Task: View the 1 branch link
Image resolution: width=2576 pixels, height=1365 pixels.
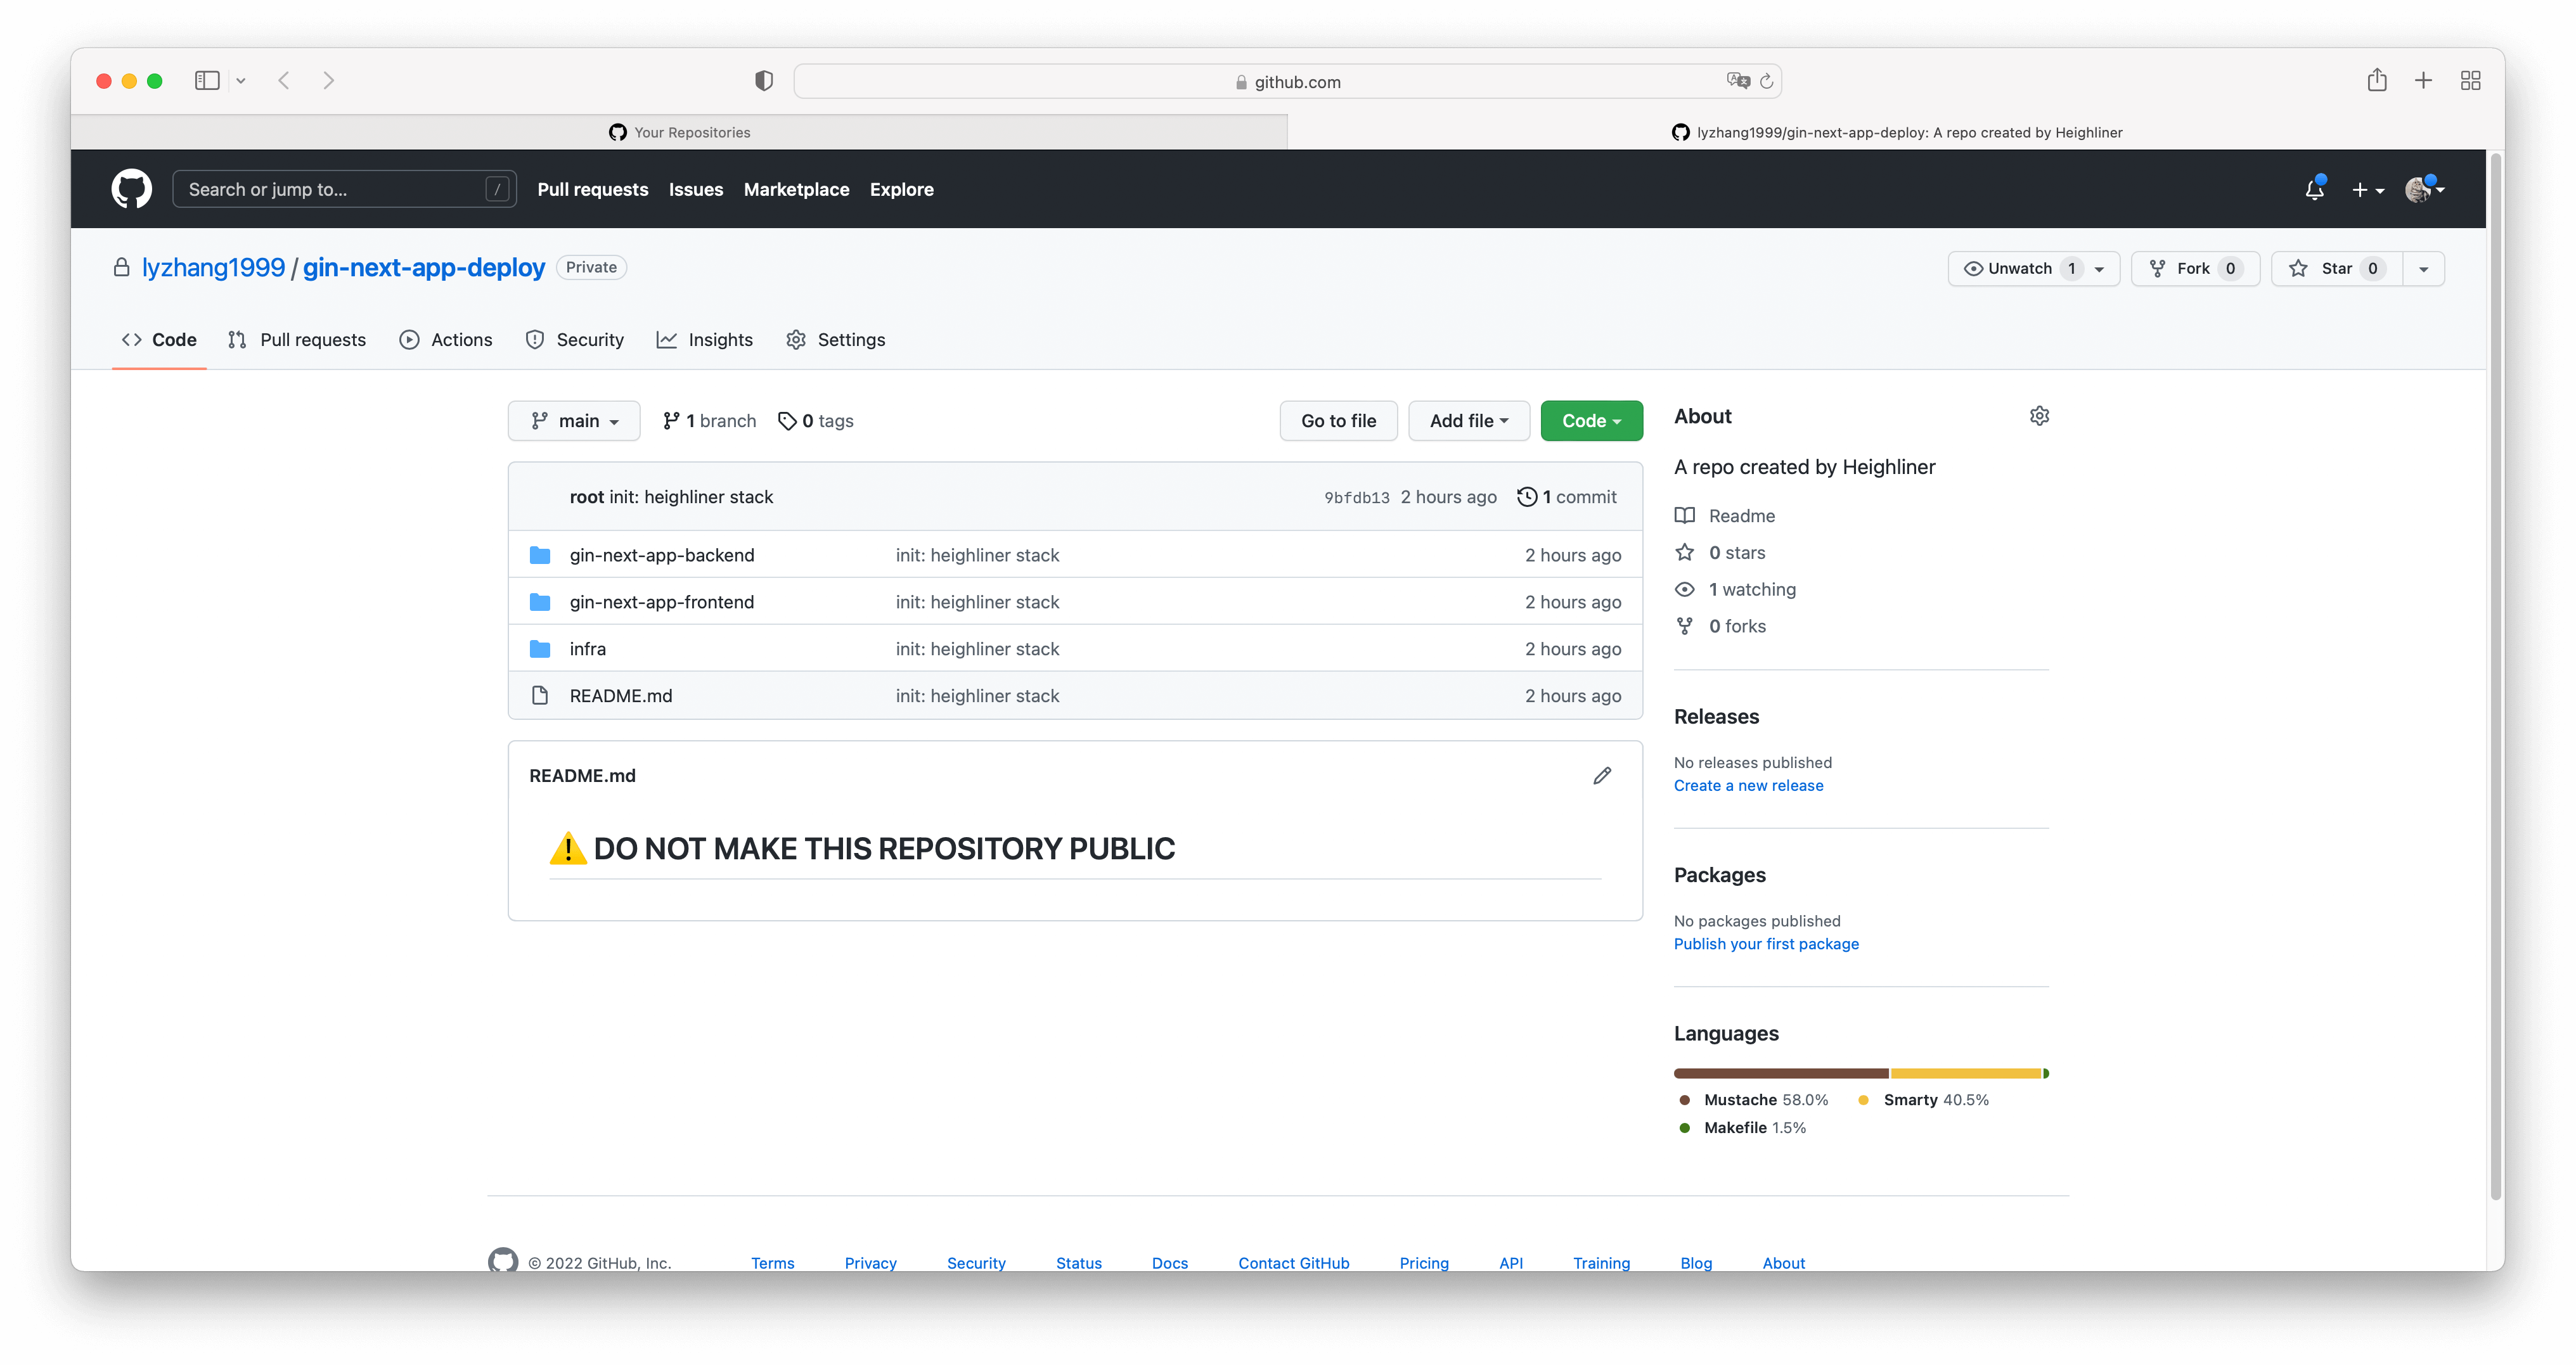Action: tap(709, 421)
